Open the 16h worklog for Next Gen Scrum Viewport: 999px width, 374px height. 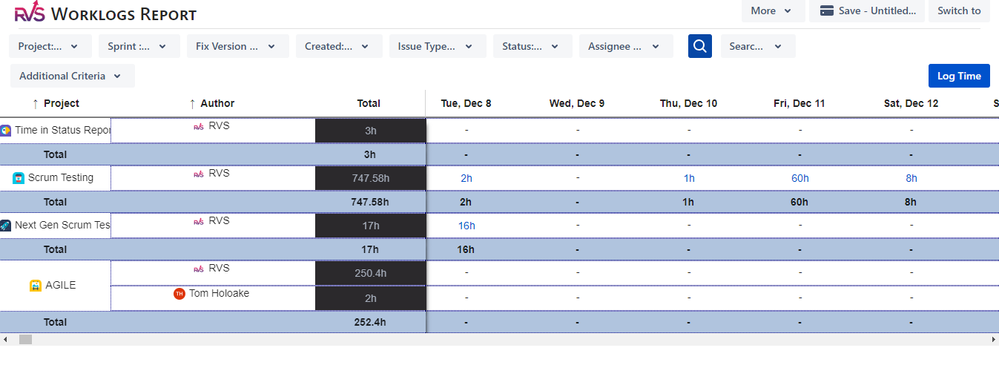click(x=466, y=226)
